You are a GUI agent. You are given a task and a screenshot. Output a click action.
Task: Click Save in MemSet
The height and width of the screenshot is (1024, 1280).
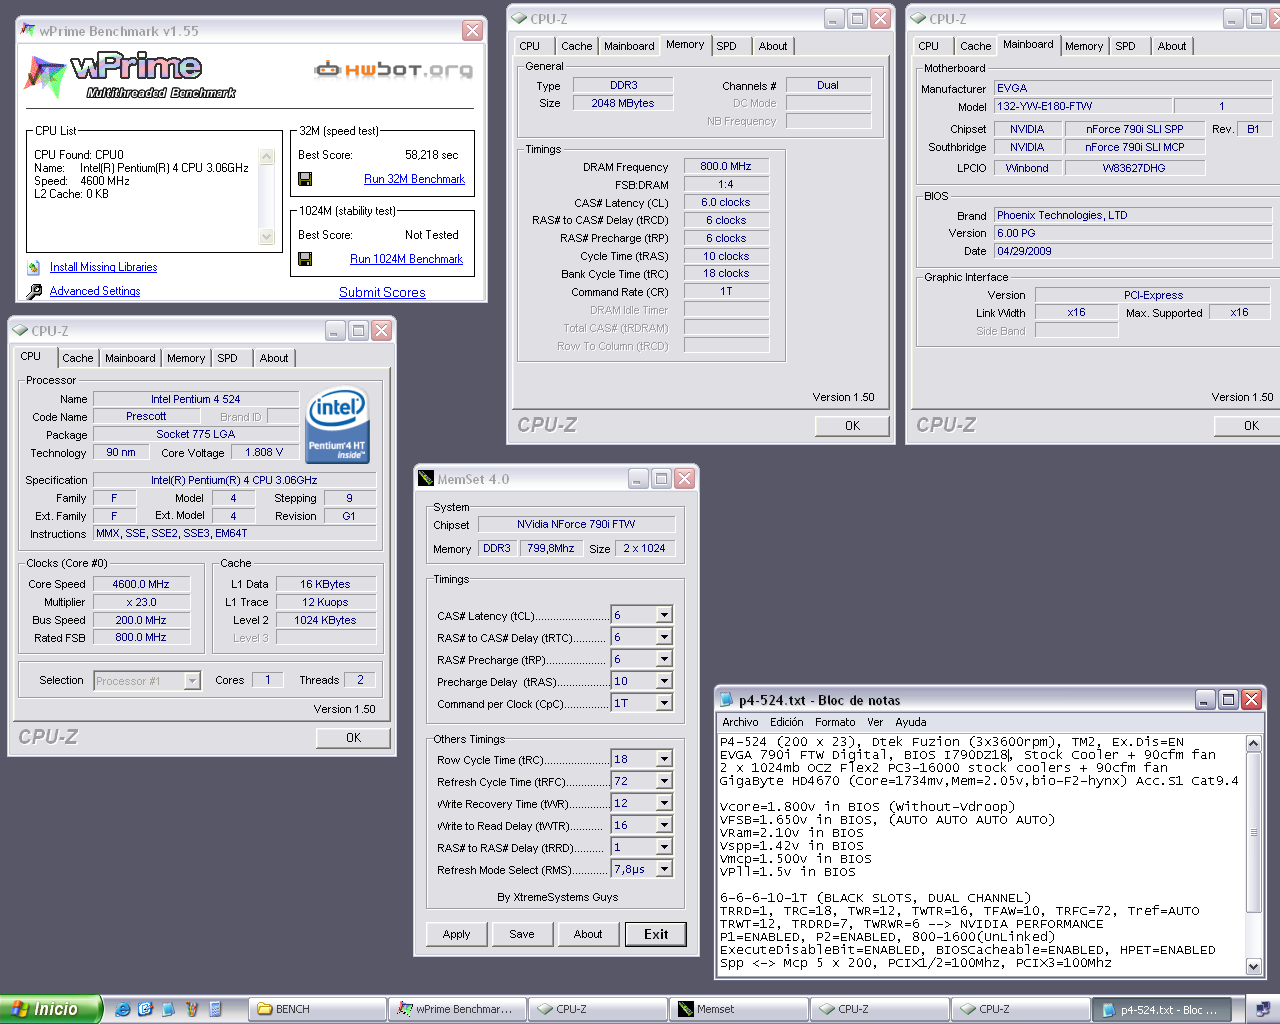point(522,934)
